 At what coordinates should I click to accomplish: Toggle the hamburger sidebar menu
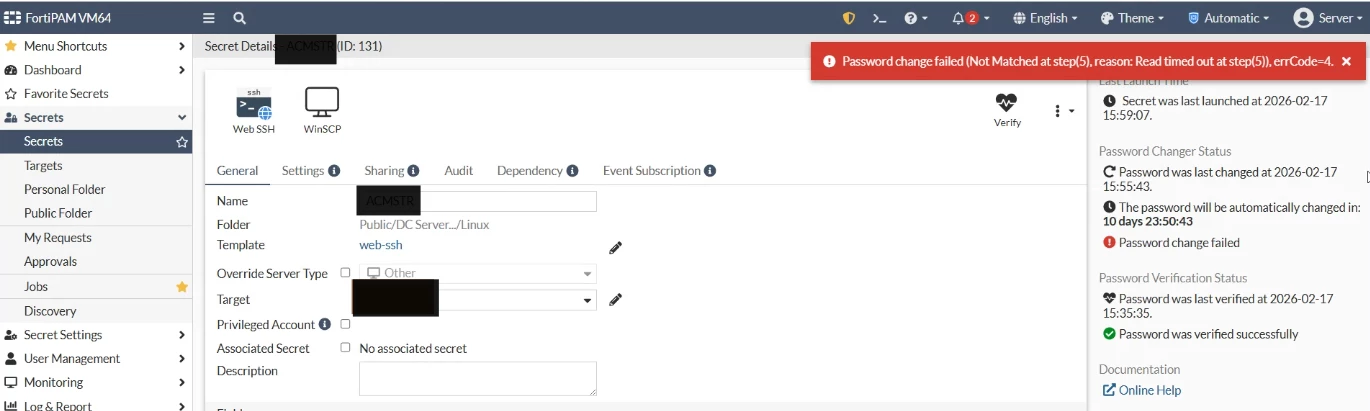point(209,18)
